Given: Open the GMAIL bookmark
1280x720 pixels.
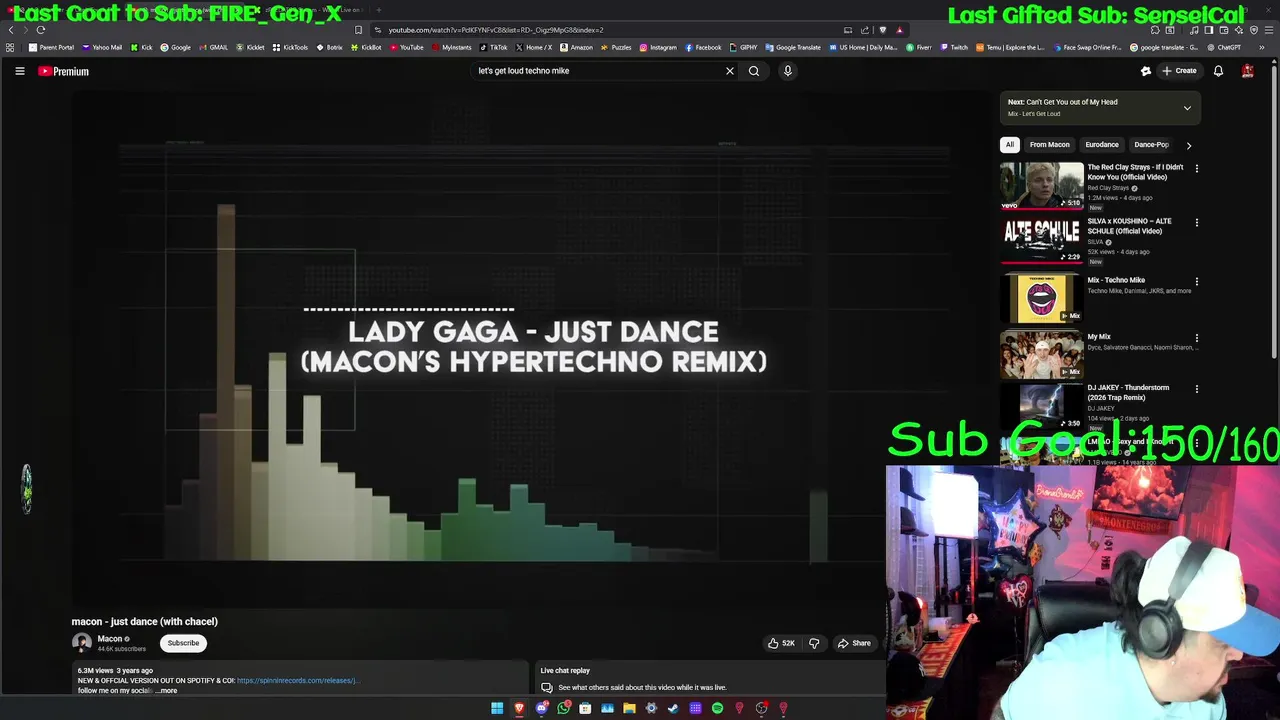Looking at the screenshot, I should (x=213, y=47).
